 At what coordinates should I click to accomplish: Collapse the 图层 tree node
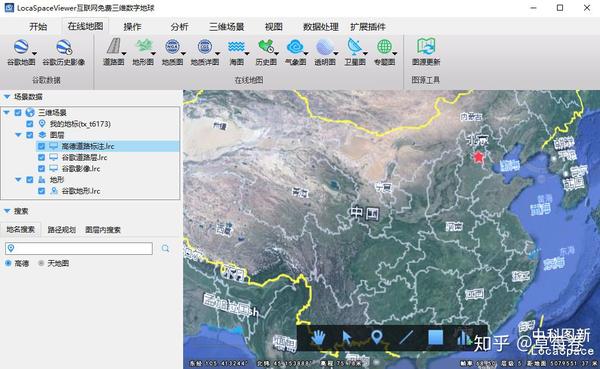[x=18, y=135]
